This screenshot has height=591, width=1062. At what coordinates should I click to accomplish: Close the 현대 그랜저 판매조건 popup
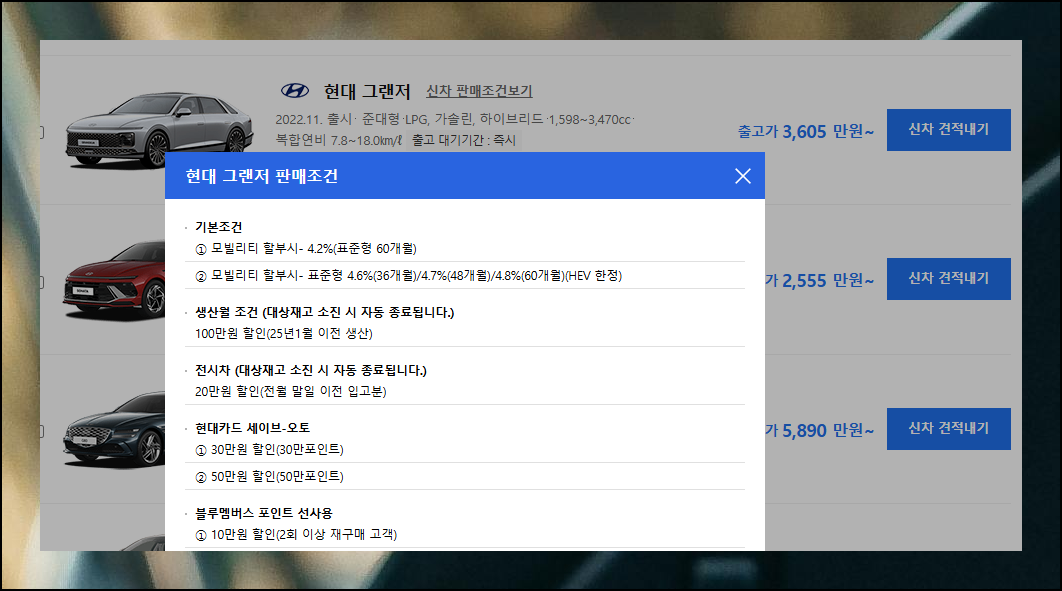click(x=742, y=176)
